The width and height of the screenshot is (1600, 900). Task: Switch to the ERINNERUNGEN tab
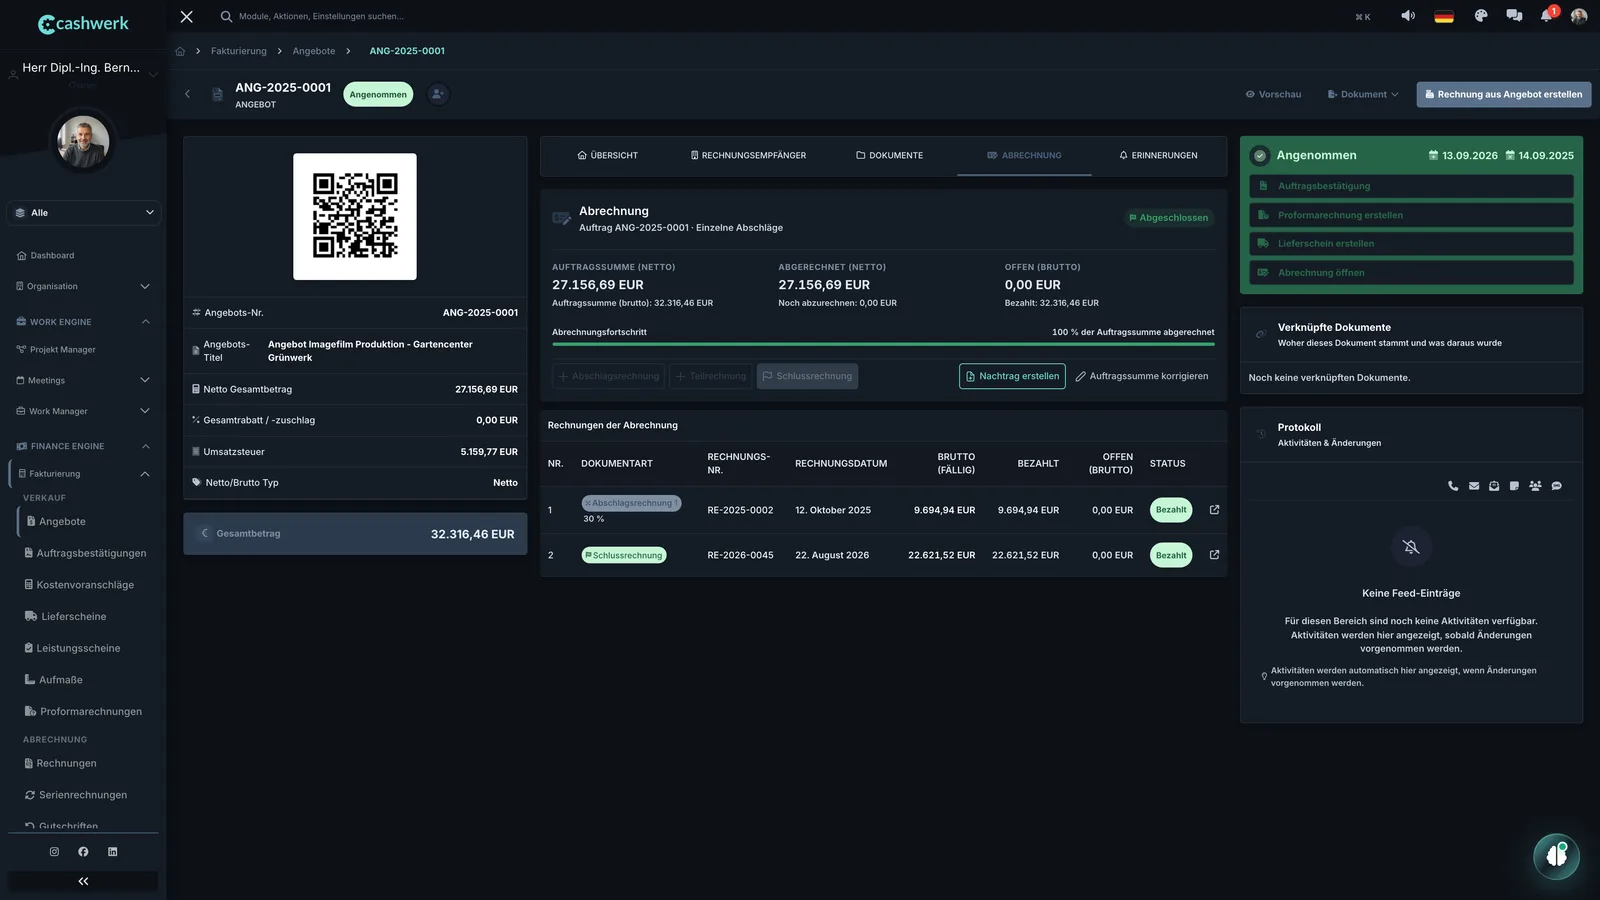(1158, 156)
